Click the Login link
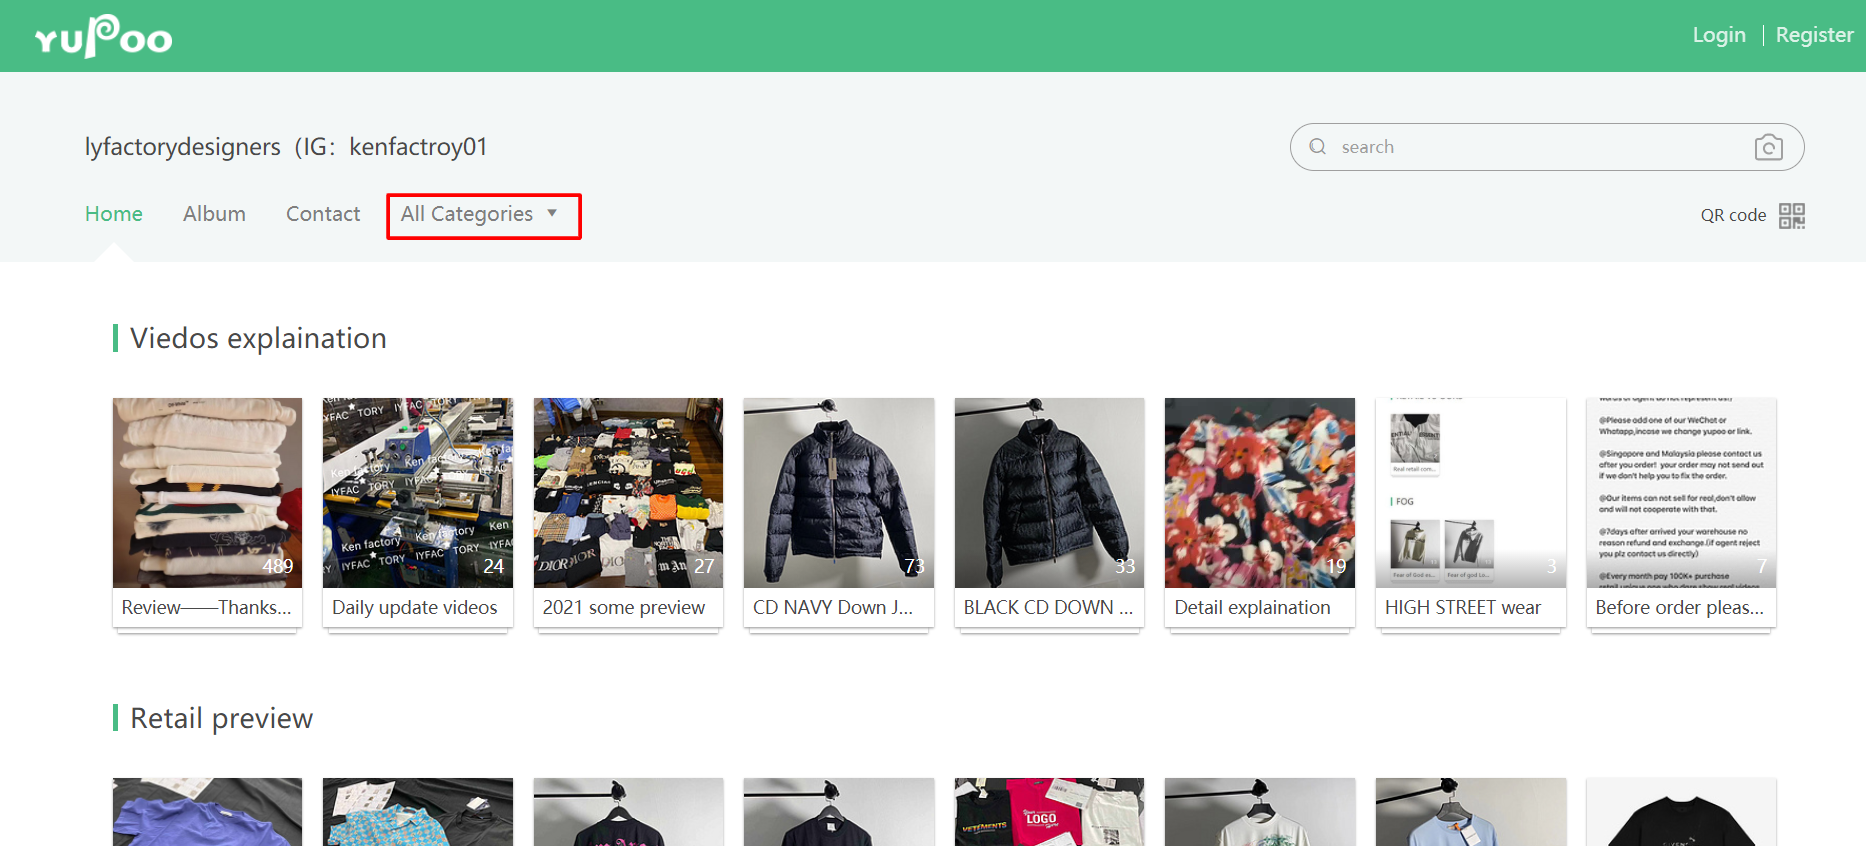Viewport: 1866px width, 846px height. 1719,35
